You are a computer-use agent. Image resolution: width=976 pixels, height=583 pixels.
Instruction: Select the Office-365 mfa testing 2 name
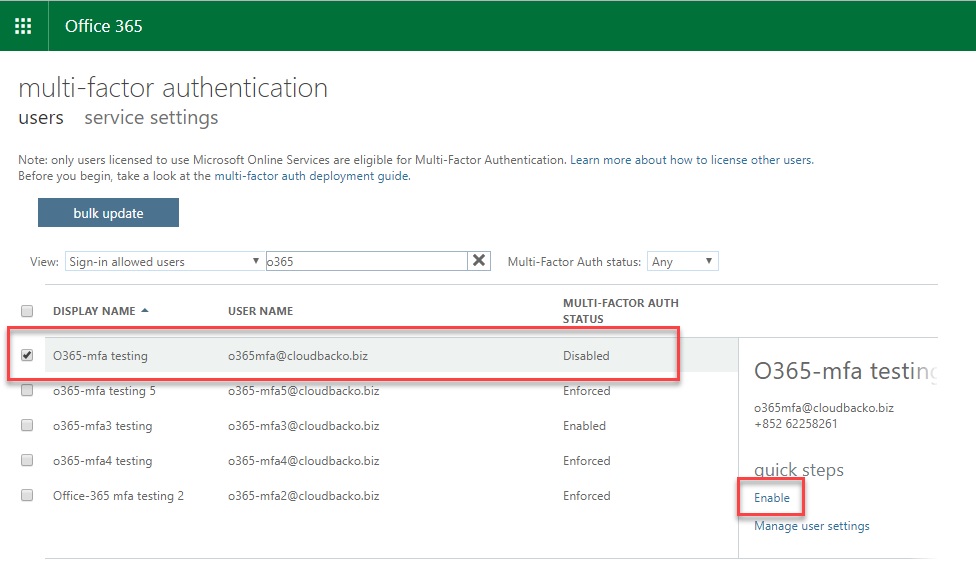tap(118, 495)
